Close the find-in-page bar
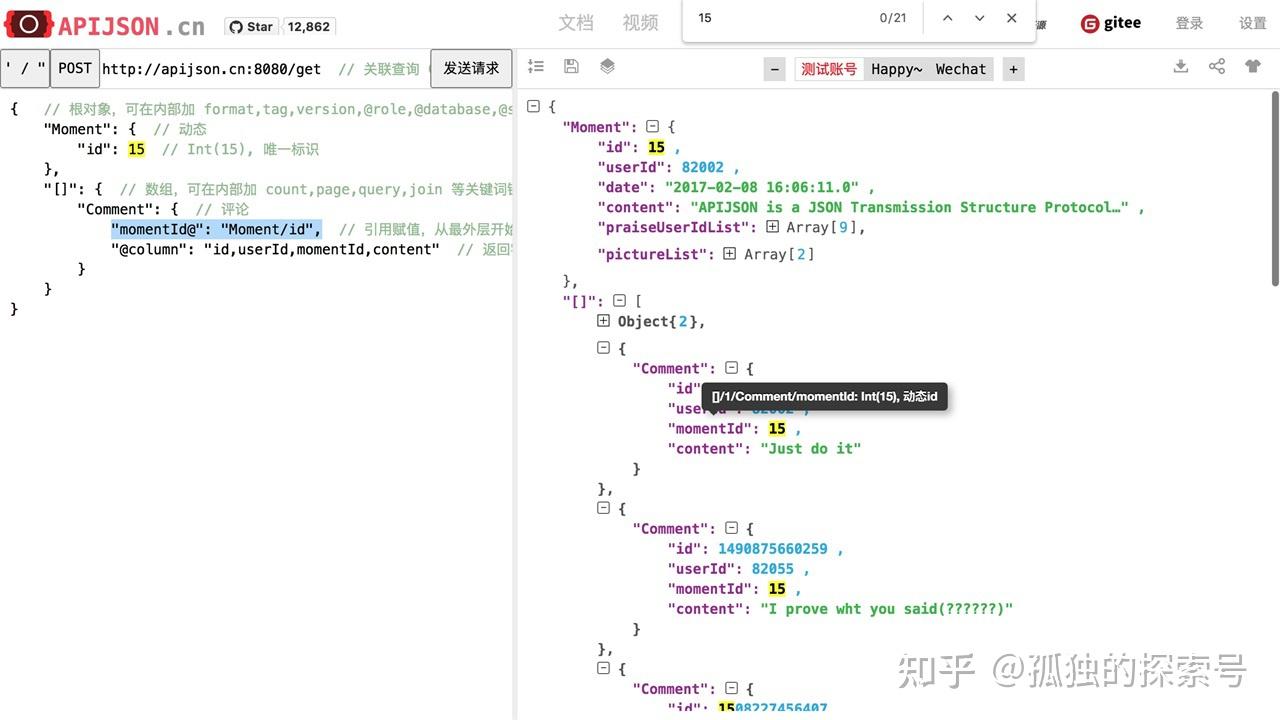Screen dimensions: 1280x720 pos(1012,18)
